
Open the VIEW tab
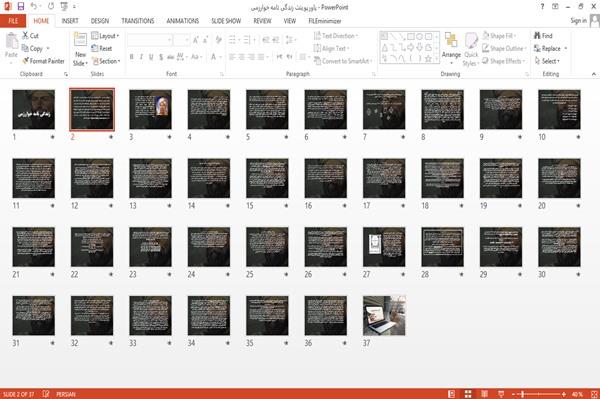(x=290, y=21)
